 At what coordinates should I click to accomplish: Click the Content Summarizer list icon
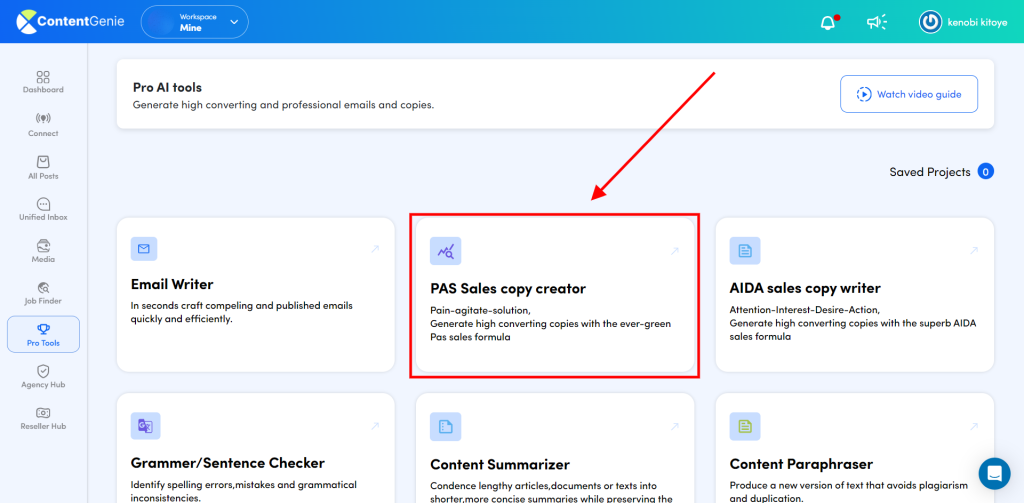coord(445,427)
